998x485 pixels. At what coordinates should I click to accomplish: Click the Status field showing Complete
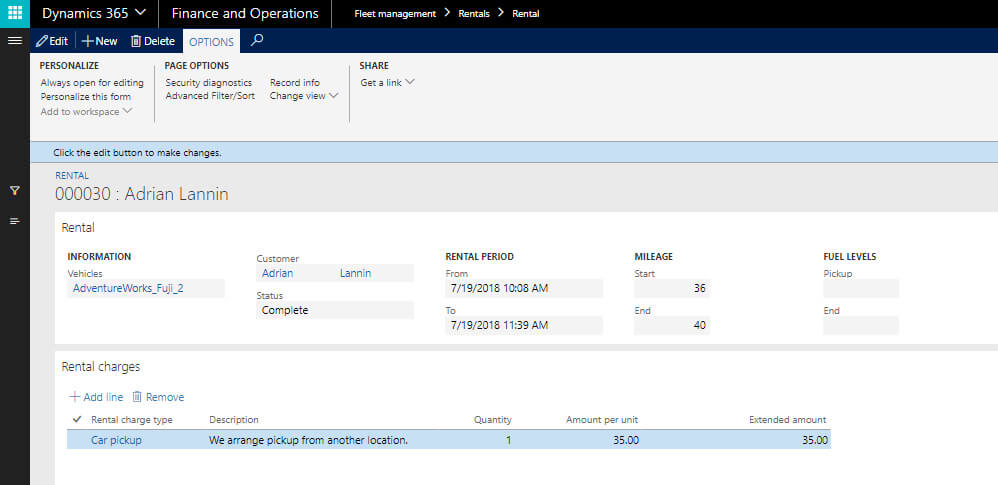pos(335,310)
